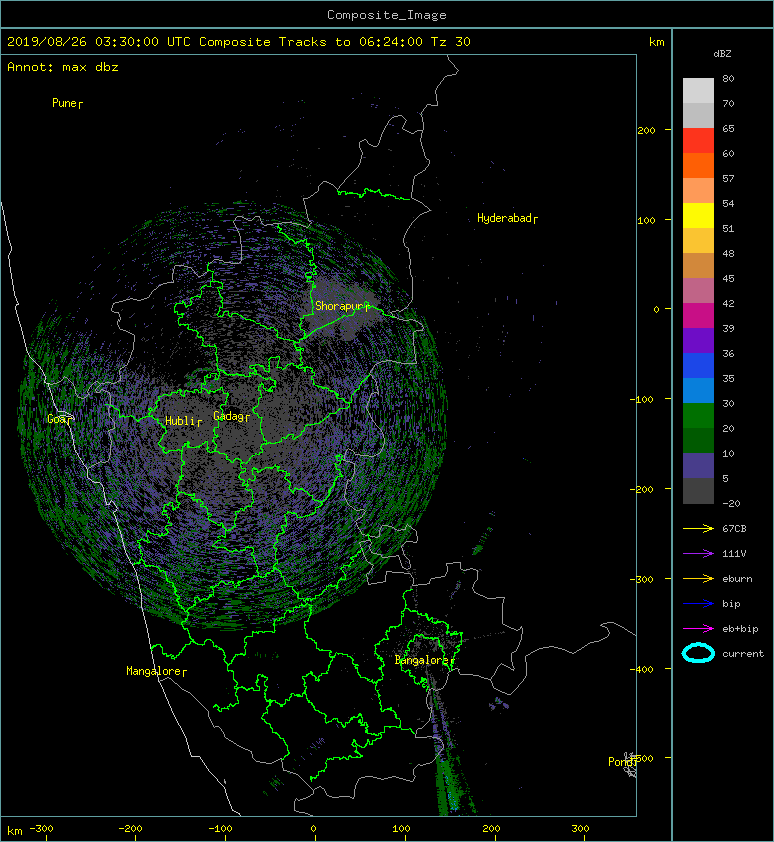Viewport: 774px width, 842px height.
Task: Click the Goa city label
Action: coord(59,419)
